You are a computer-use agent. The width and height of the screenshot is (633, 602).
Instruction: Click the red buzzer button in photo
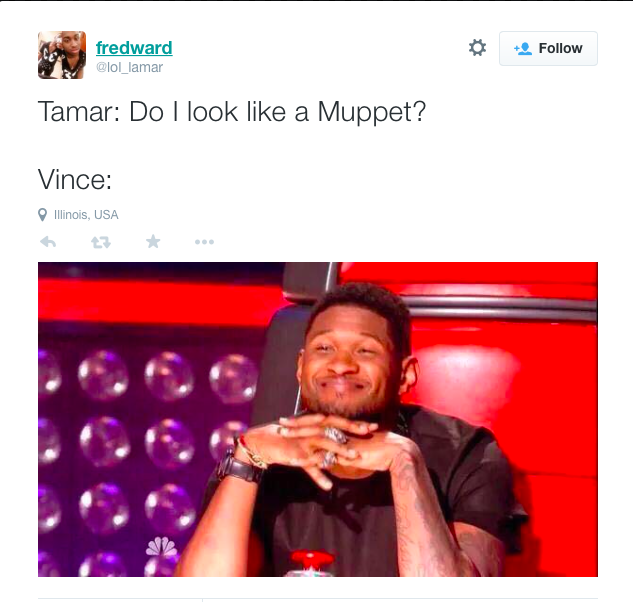click(312, 562)
